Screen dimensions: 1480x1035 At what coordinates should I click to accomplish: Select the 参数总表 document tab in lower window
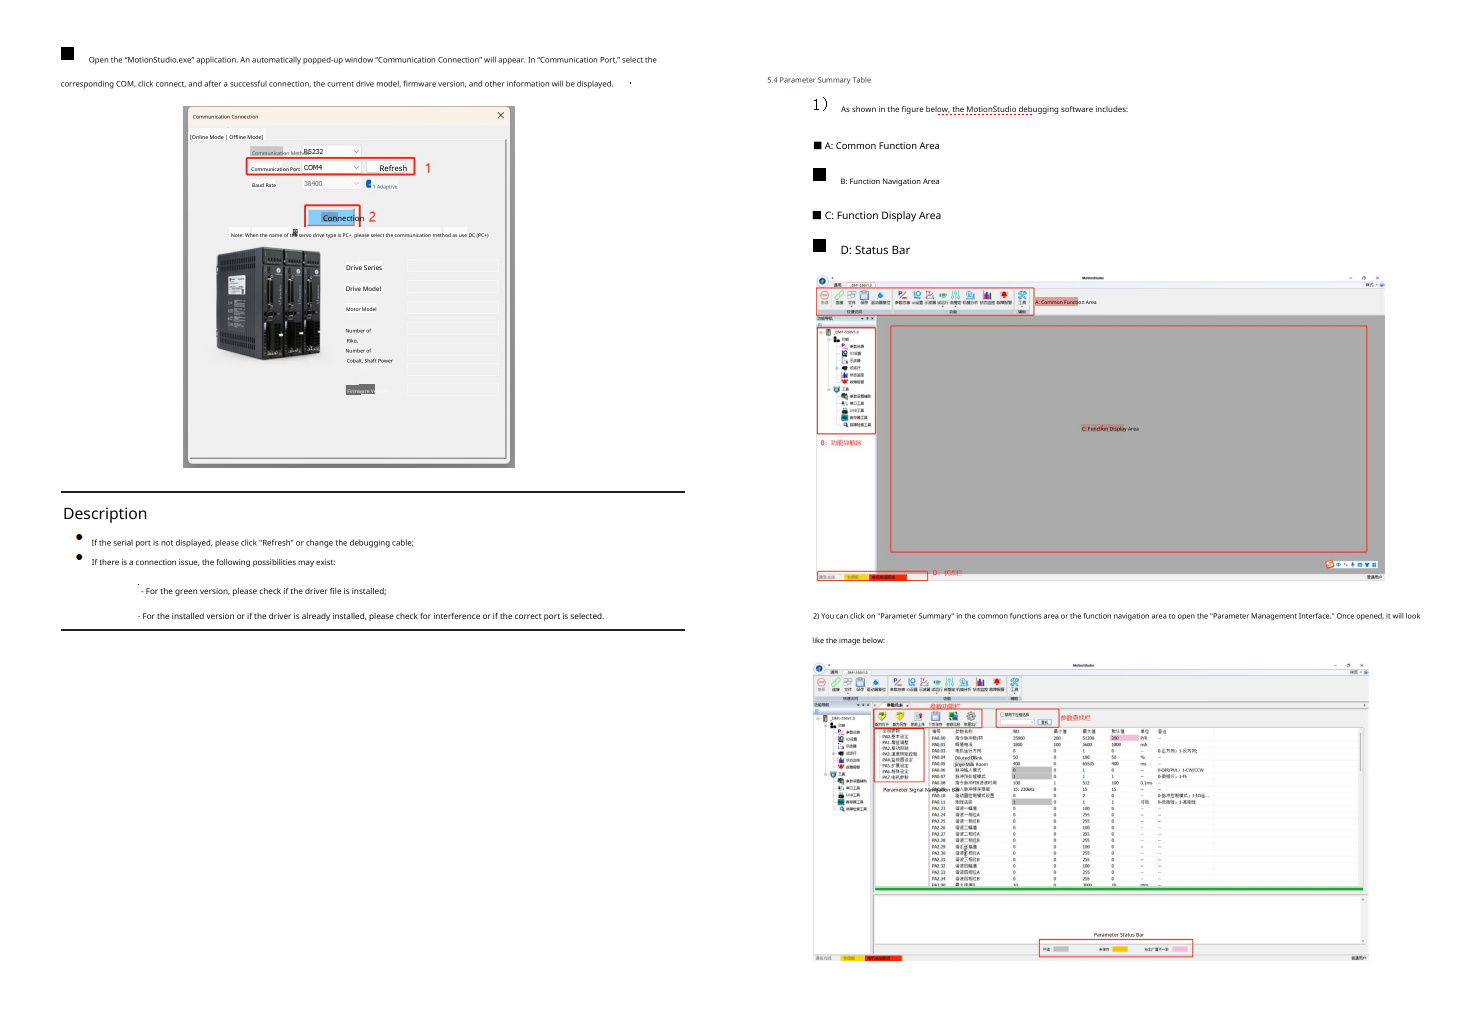coord(895,705)
